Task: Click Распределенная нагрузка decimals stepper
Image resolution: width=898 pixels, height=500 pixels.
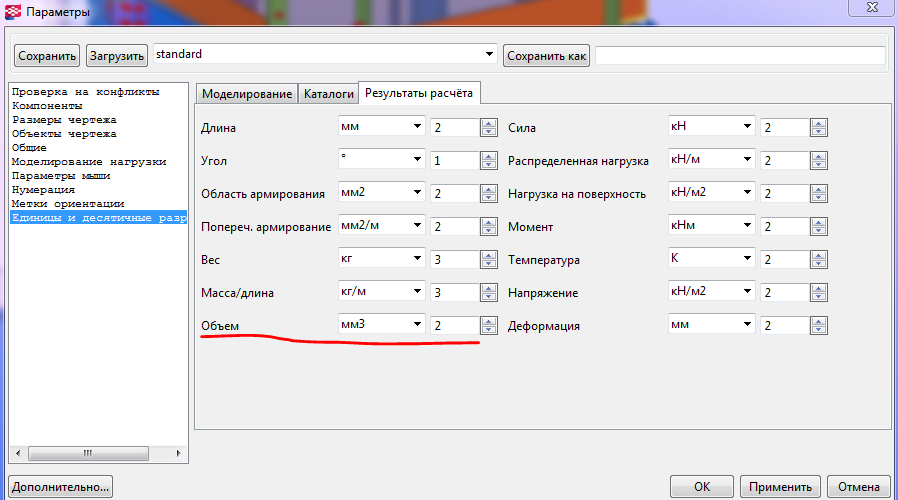Action: pyautogui.click(x=819, y=160)
